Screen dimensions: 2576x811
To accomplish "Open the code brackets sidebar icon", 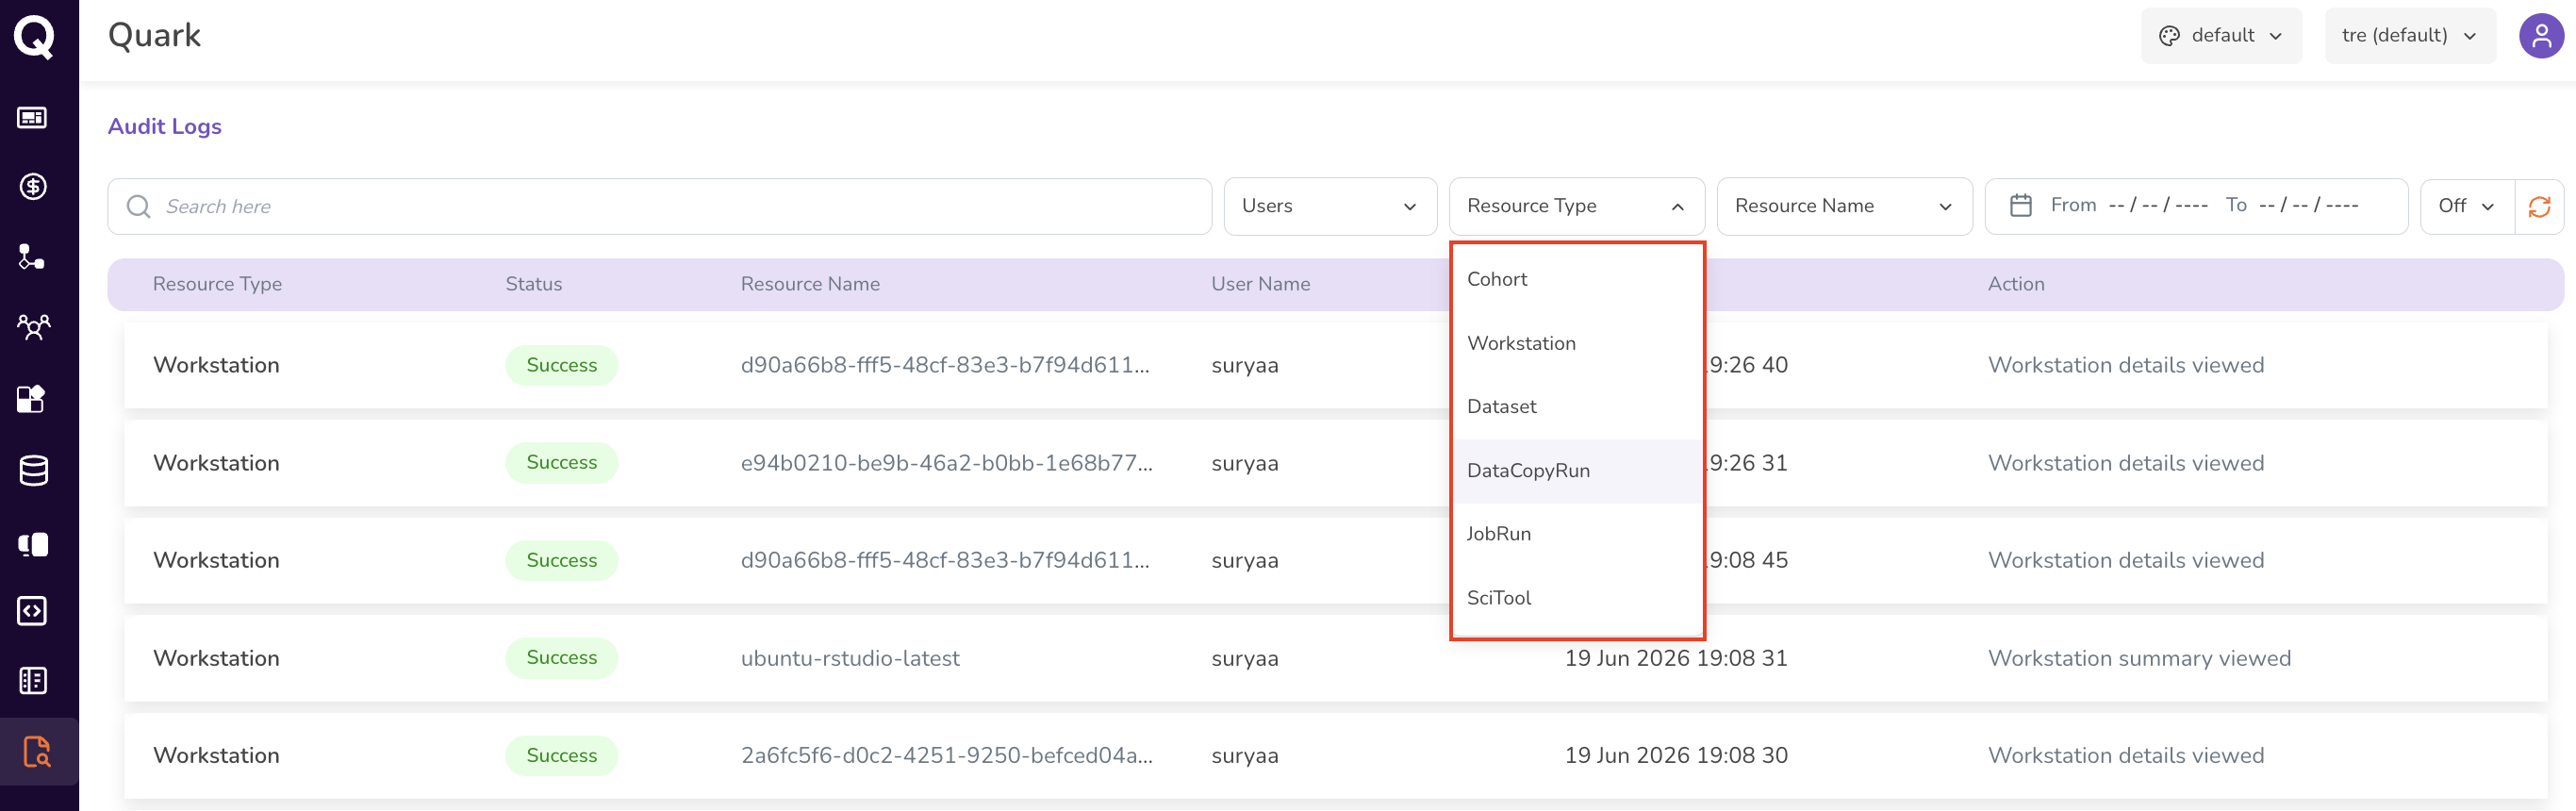I will pos(32,611).
